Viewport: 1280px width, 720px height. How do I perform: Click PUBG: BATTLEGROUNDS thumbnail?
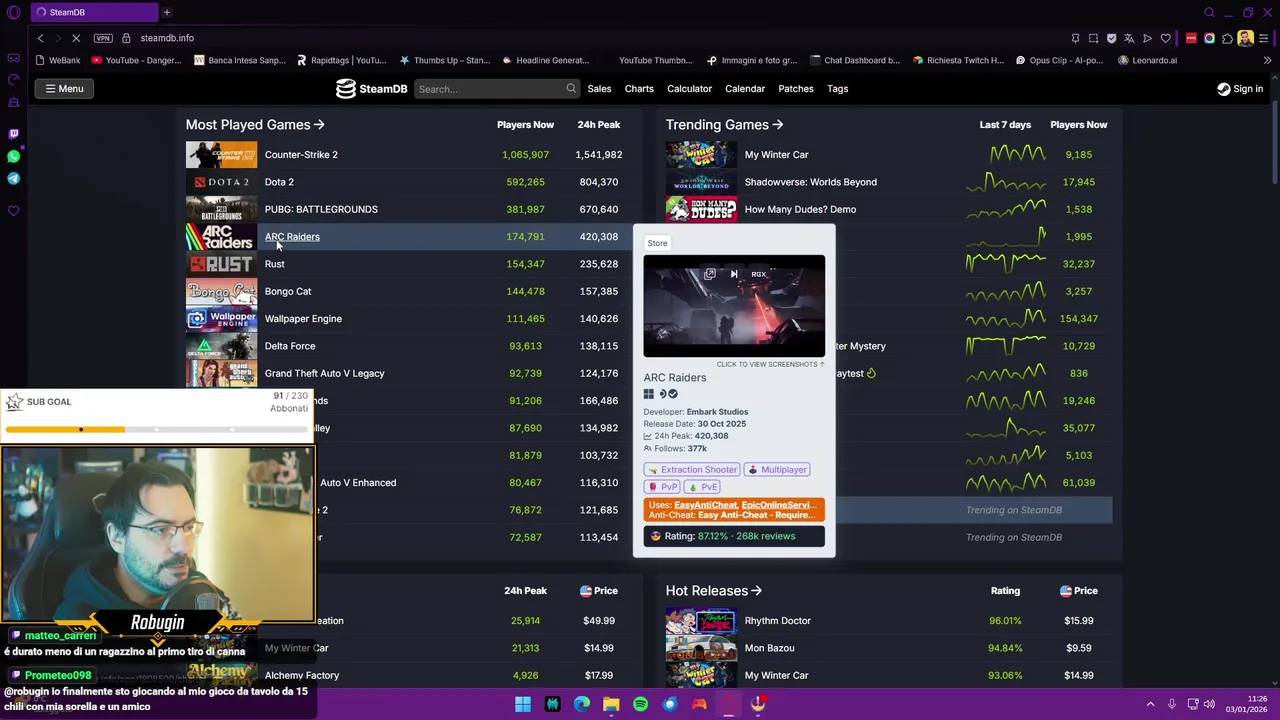click(x=221, y=209)
